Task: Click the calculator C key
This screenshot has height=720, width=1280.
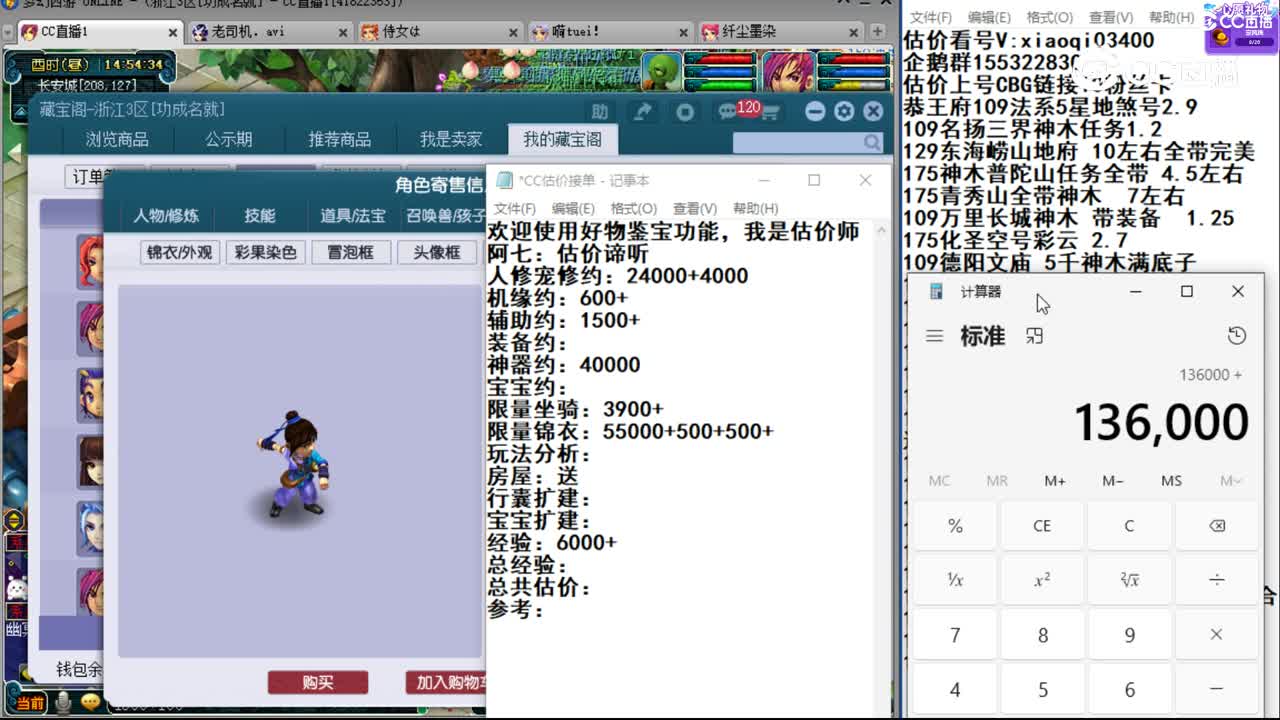Action: coord(1129,526)
